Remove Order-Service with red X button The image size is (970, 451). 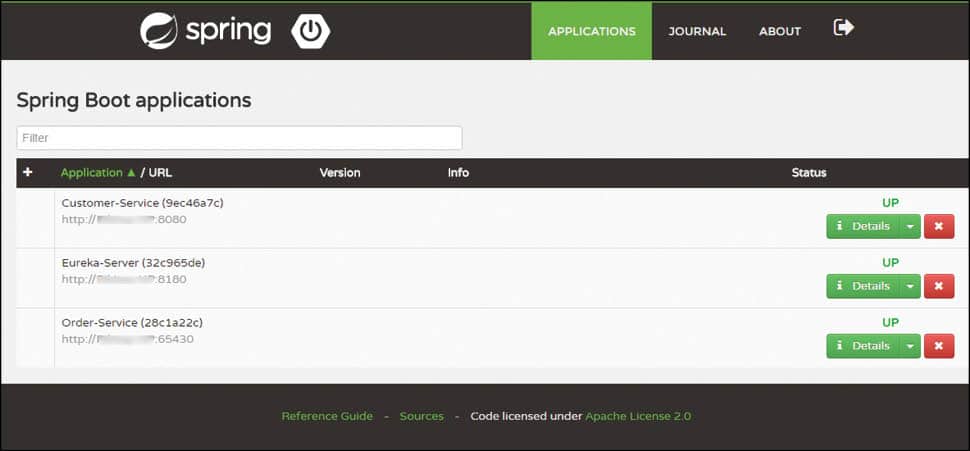pos(938,346)
